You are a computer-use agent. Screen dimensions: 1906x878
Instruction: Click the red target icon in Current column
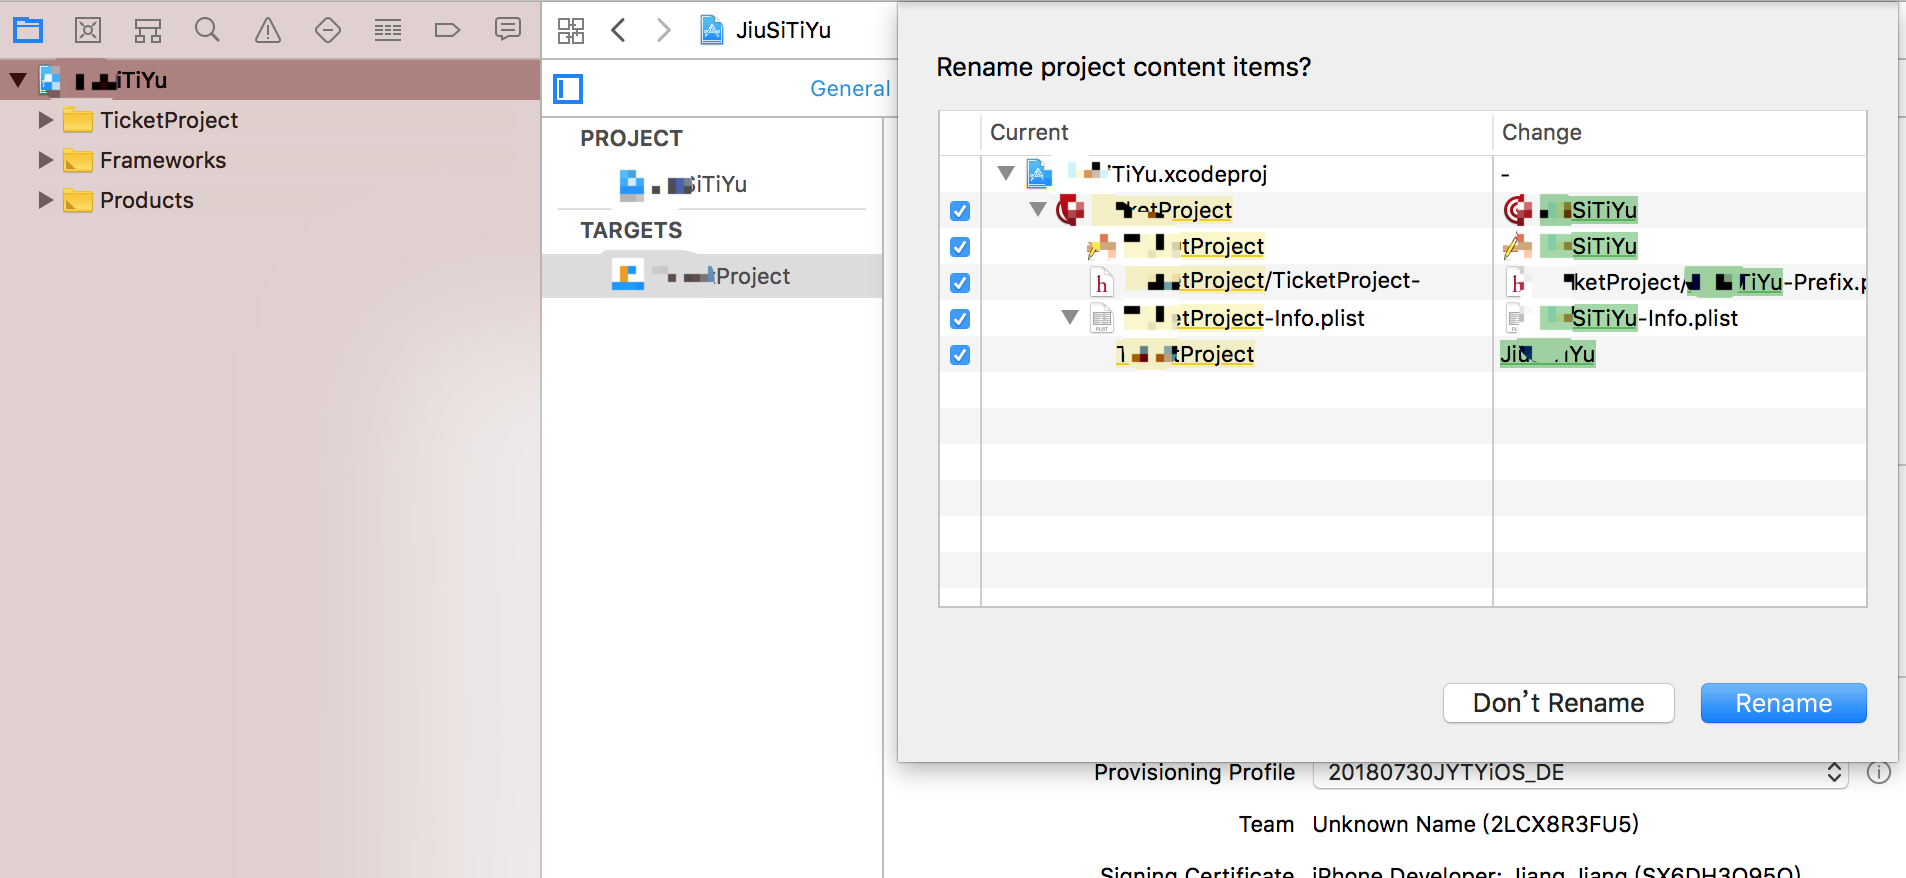[1071, 210]
